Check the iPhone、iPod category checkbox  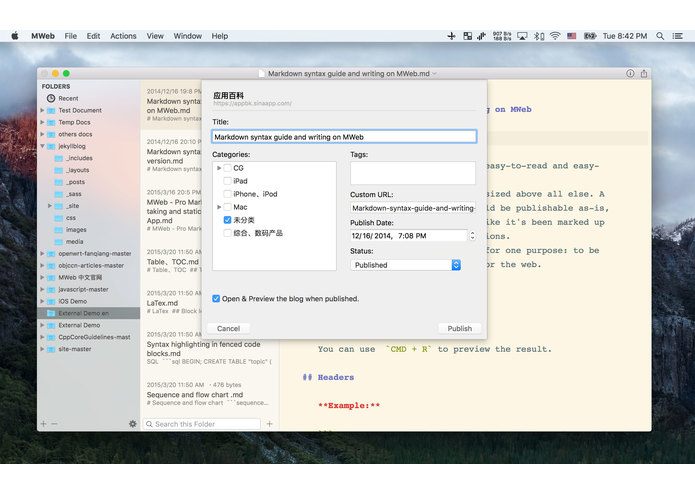[227, 194]
